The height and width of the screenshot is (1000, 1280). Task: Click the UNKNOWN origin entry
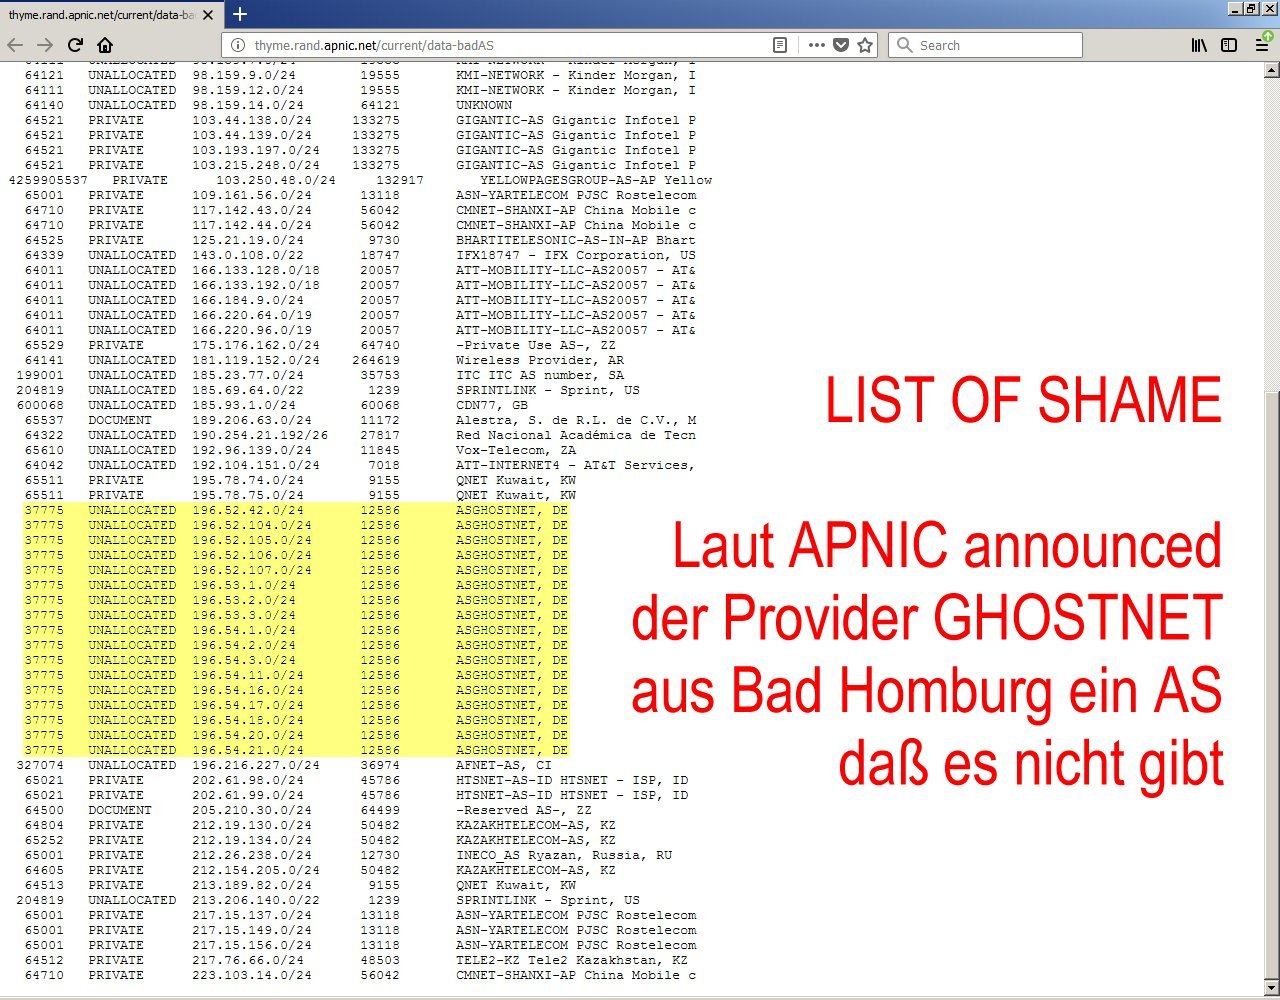(484, 105)
